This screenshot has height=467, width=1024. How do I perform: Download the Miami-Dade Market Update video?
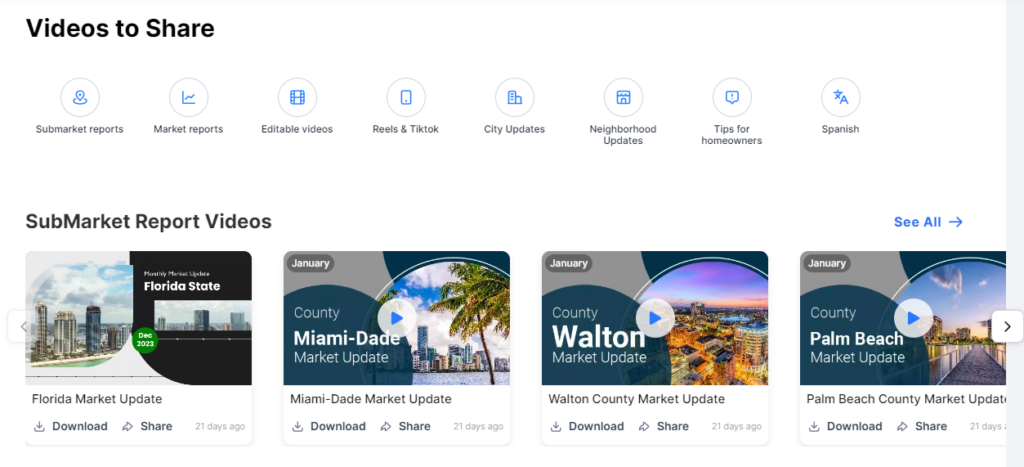click(x=329, y=426)
